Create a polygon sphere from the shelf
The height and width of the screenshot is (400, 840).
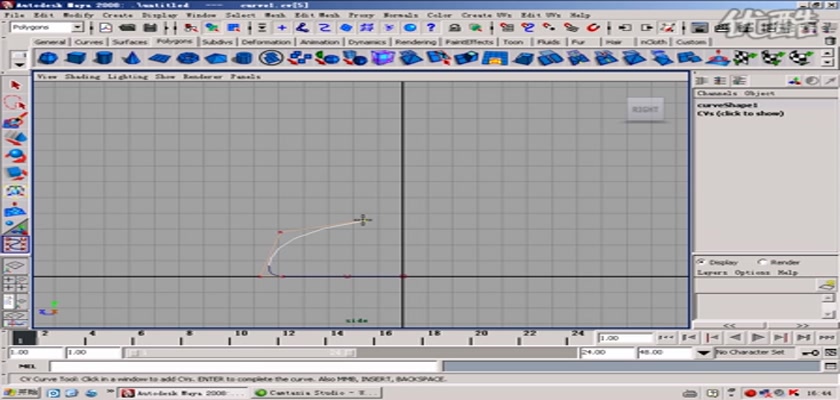(x=48, y=58)
